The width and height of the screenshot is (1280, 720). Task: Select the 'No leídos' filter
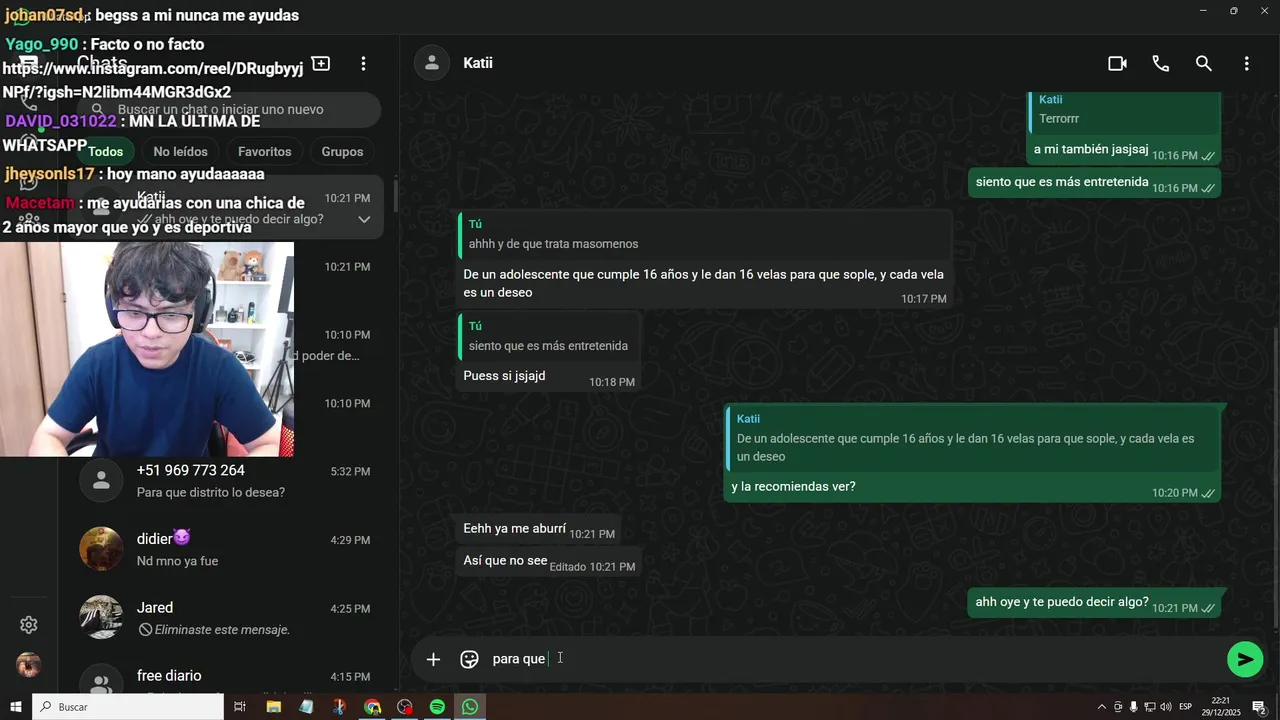pos(181,151)
